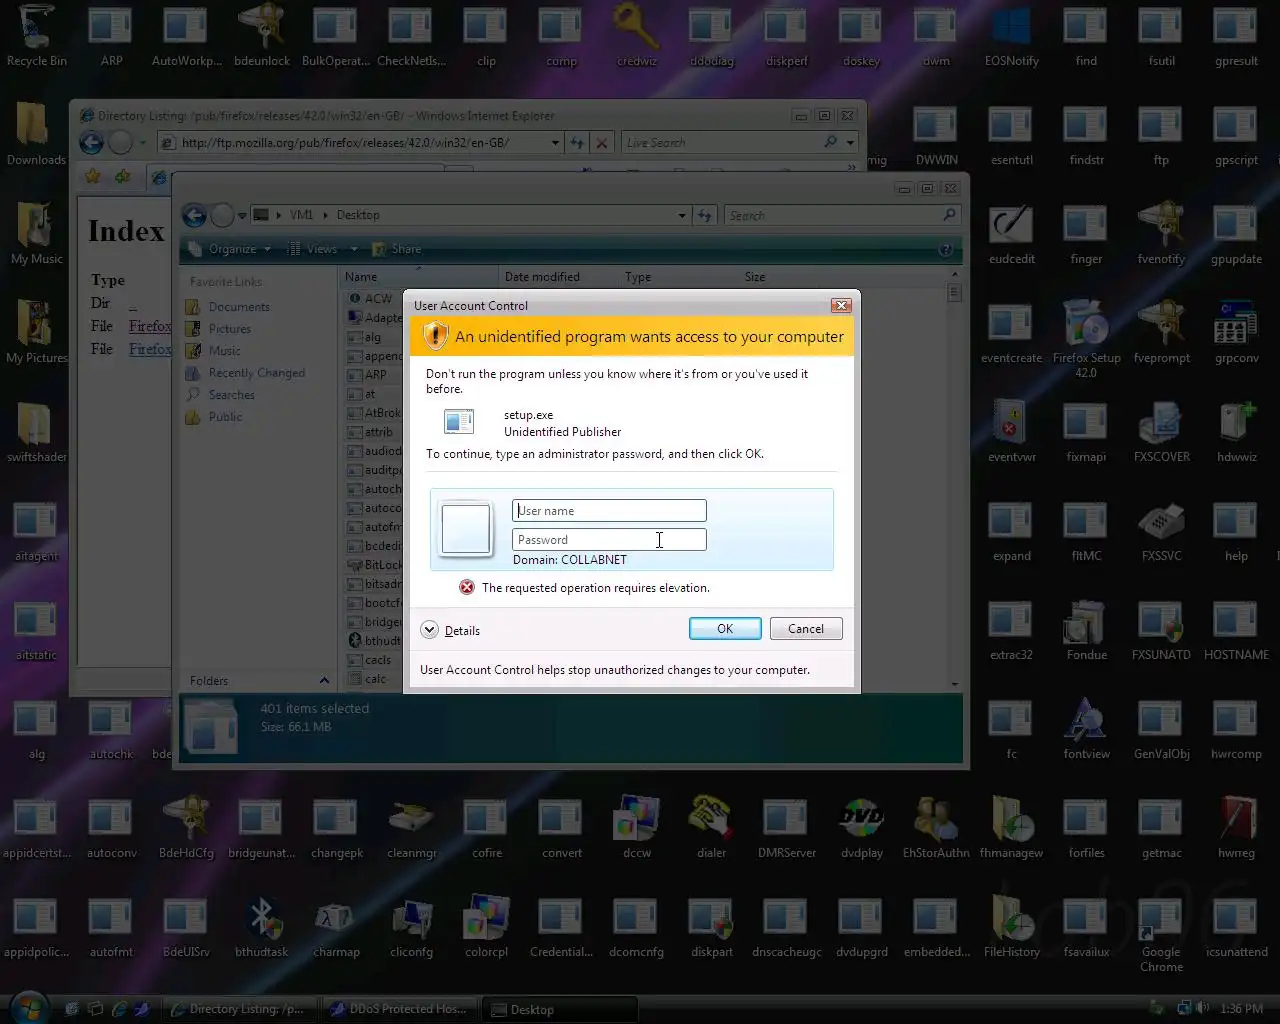The width and height of the screenshot is (1280, 1024).
Task: Click the Windows Start orb
Action: pyautogui.click(x=28, y=1007)
